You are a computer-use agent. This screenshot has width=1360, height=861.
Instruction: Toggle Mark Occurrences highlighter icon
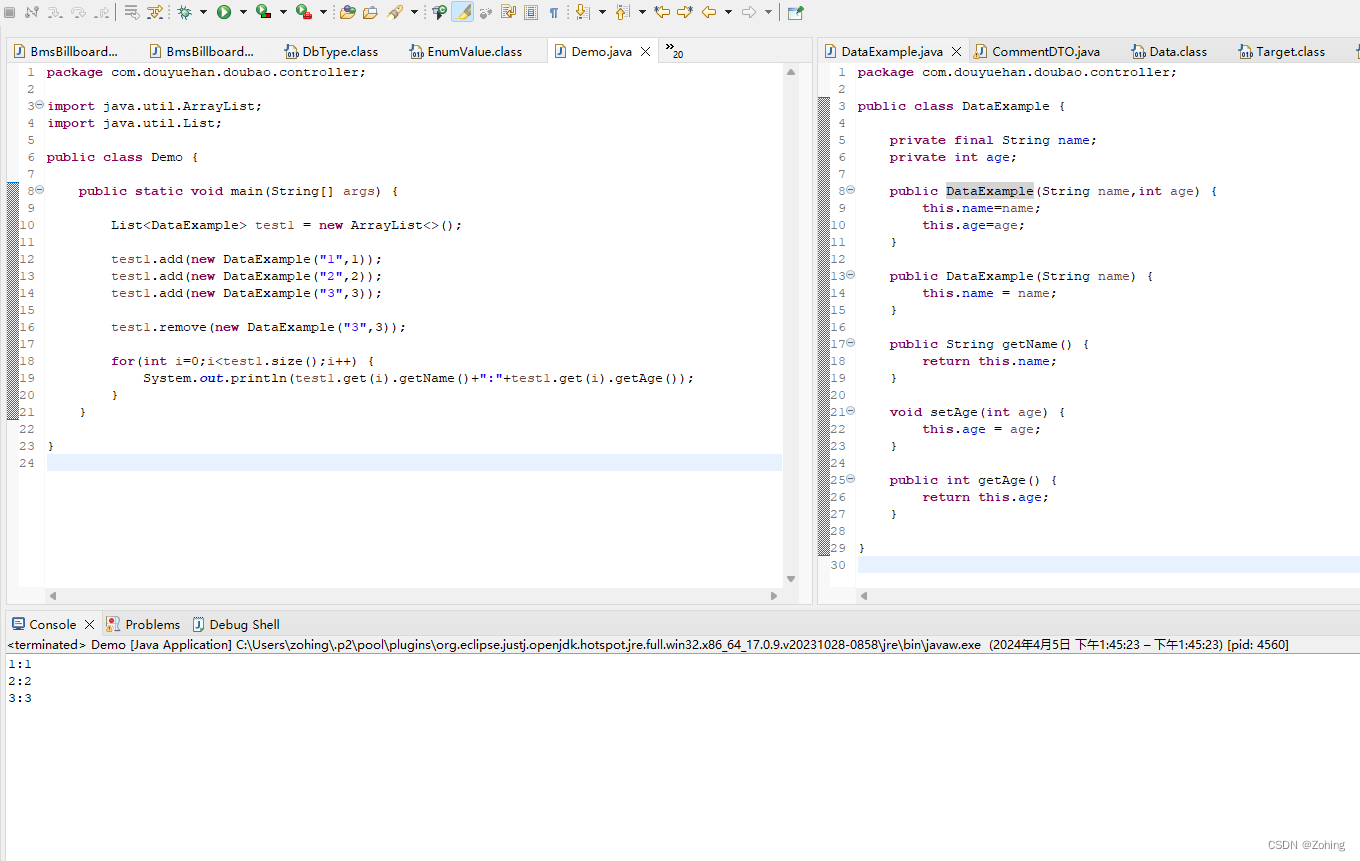tap(462, 12)
